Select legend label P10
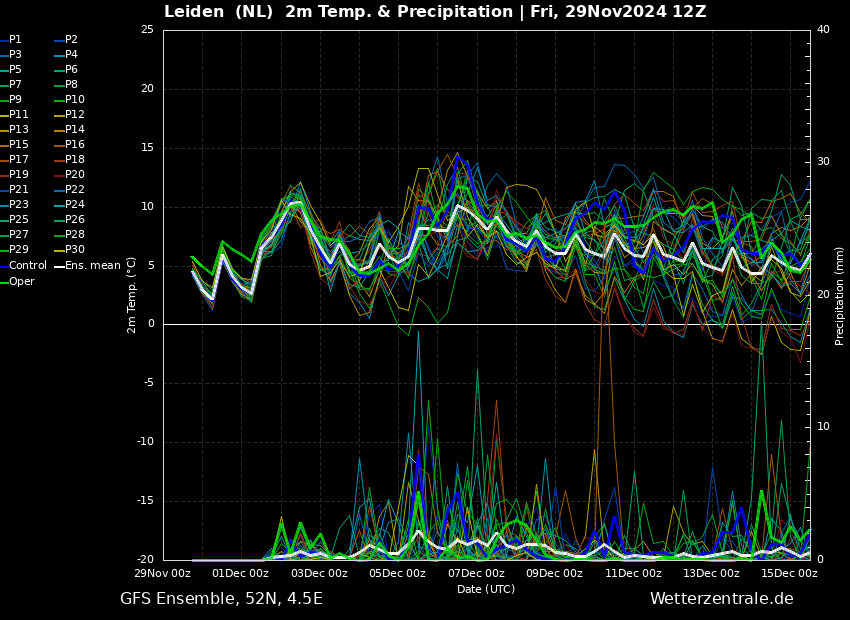The image size is (850, 620). [x=75, y=100]
